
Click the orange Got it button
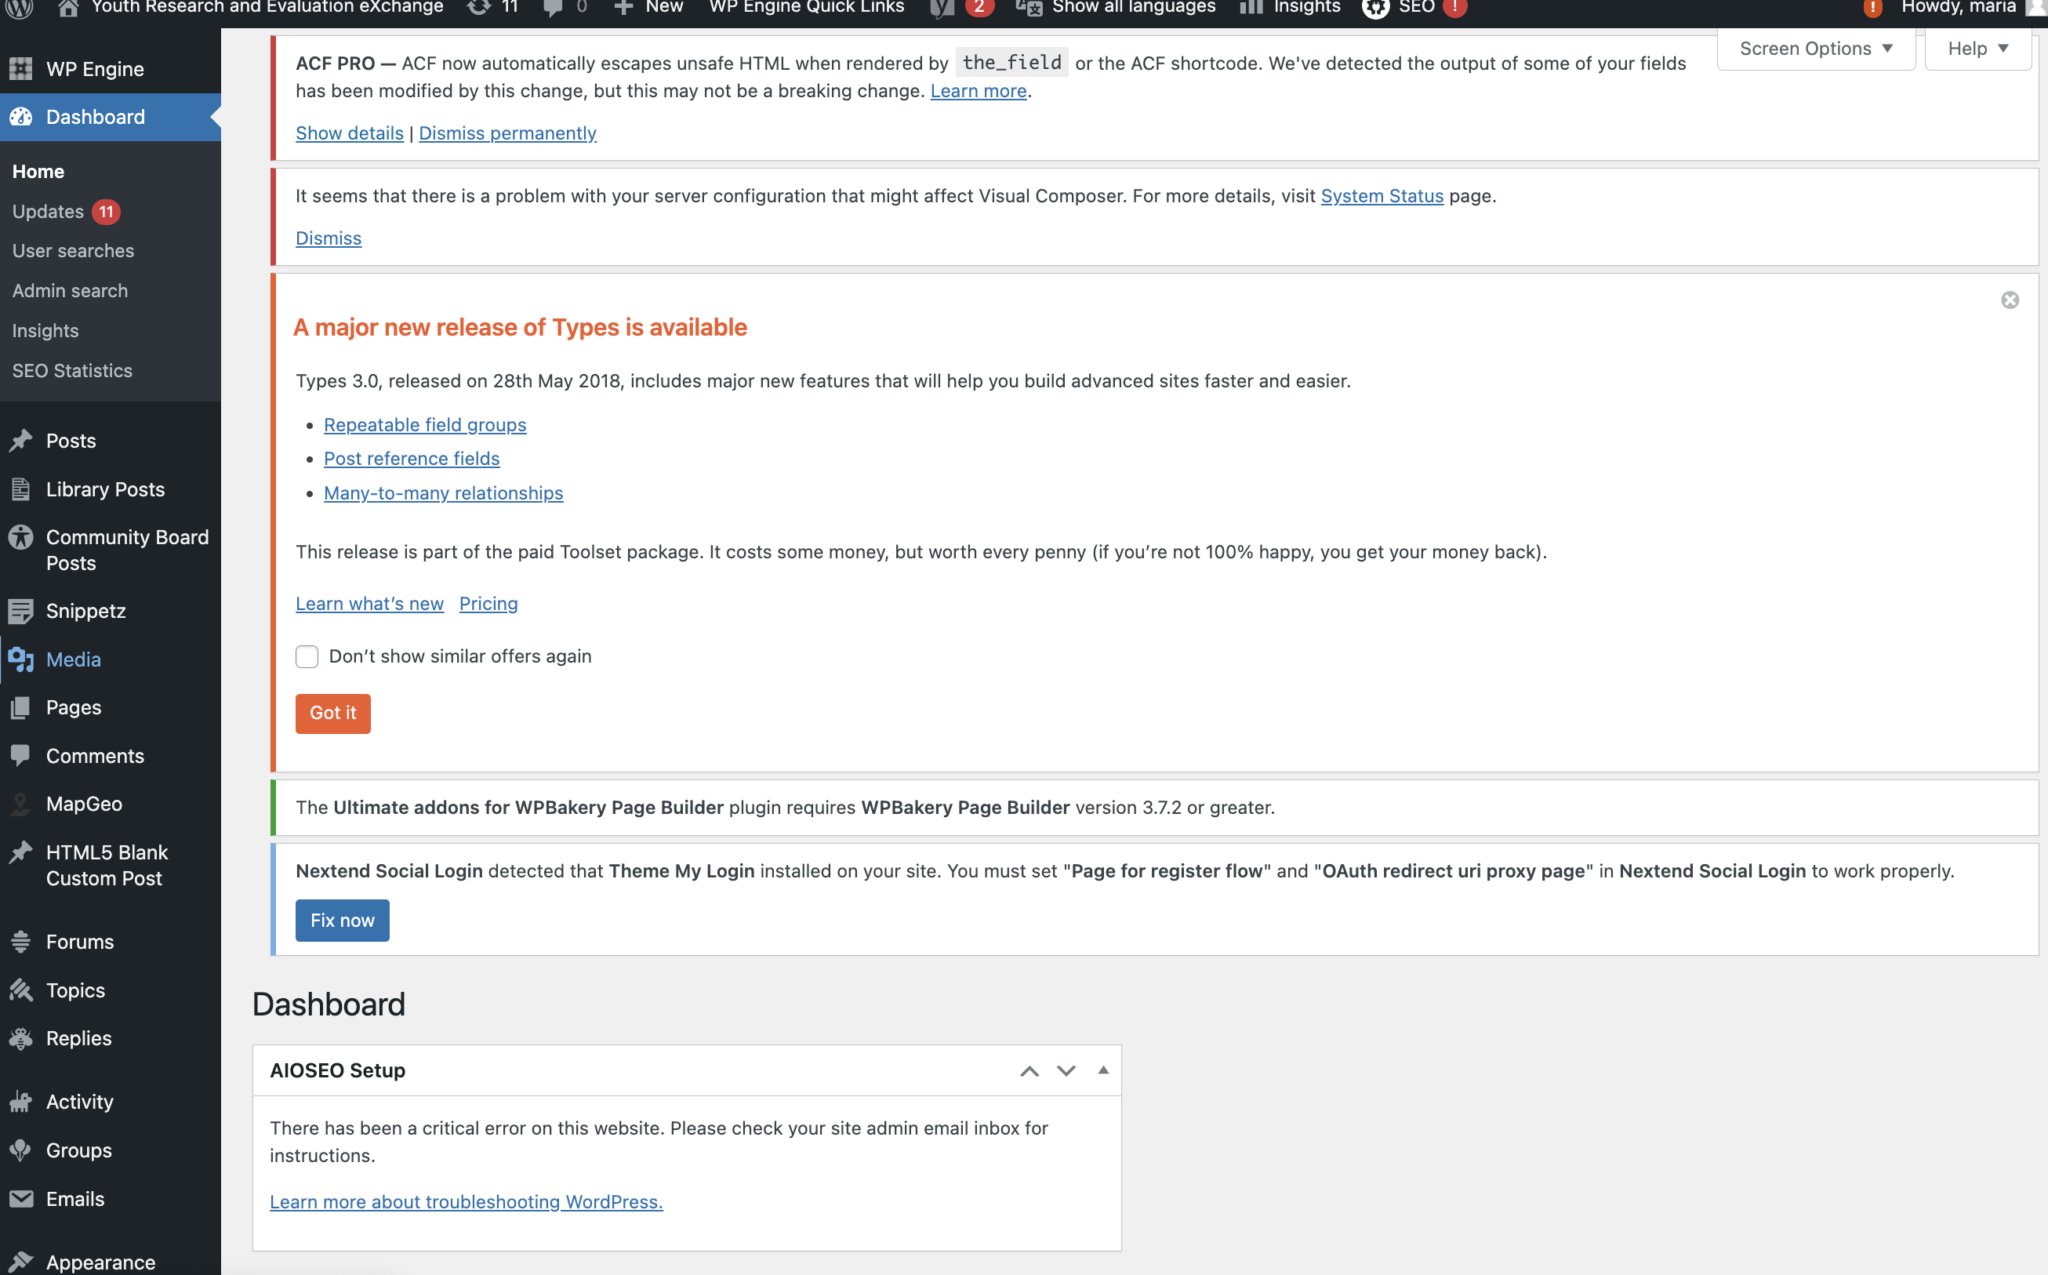coord(333,713)
